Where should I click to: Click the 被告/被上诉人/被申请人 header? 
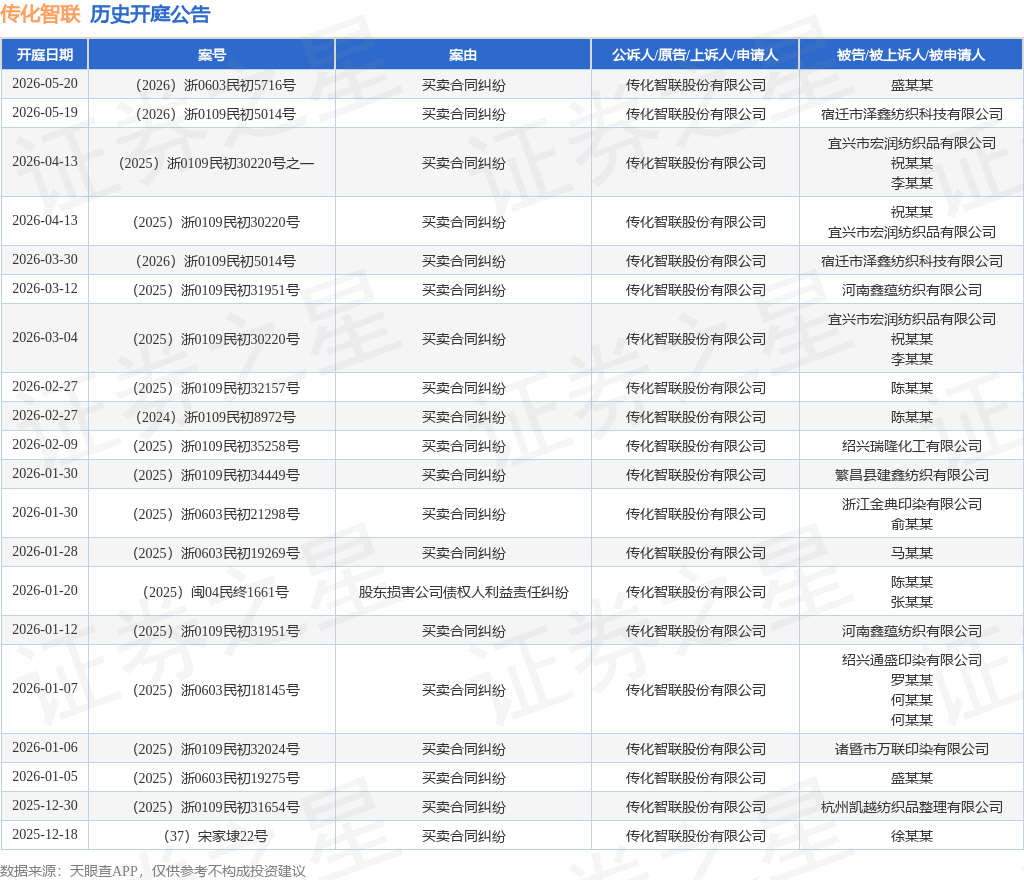click(x=911, y=55)
